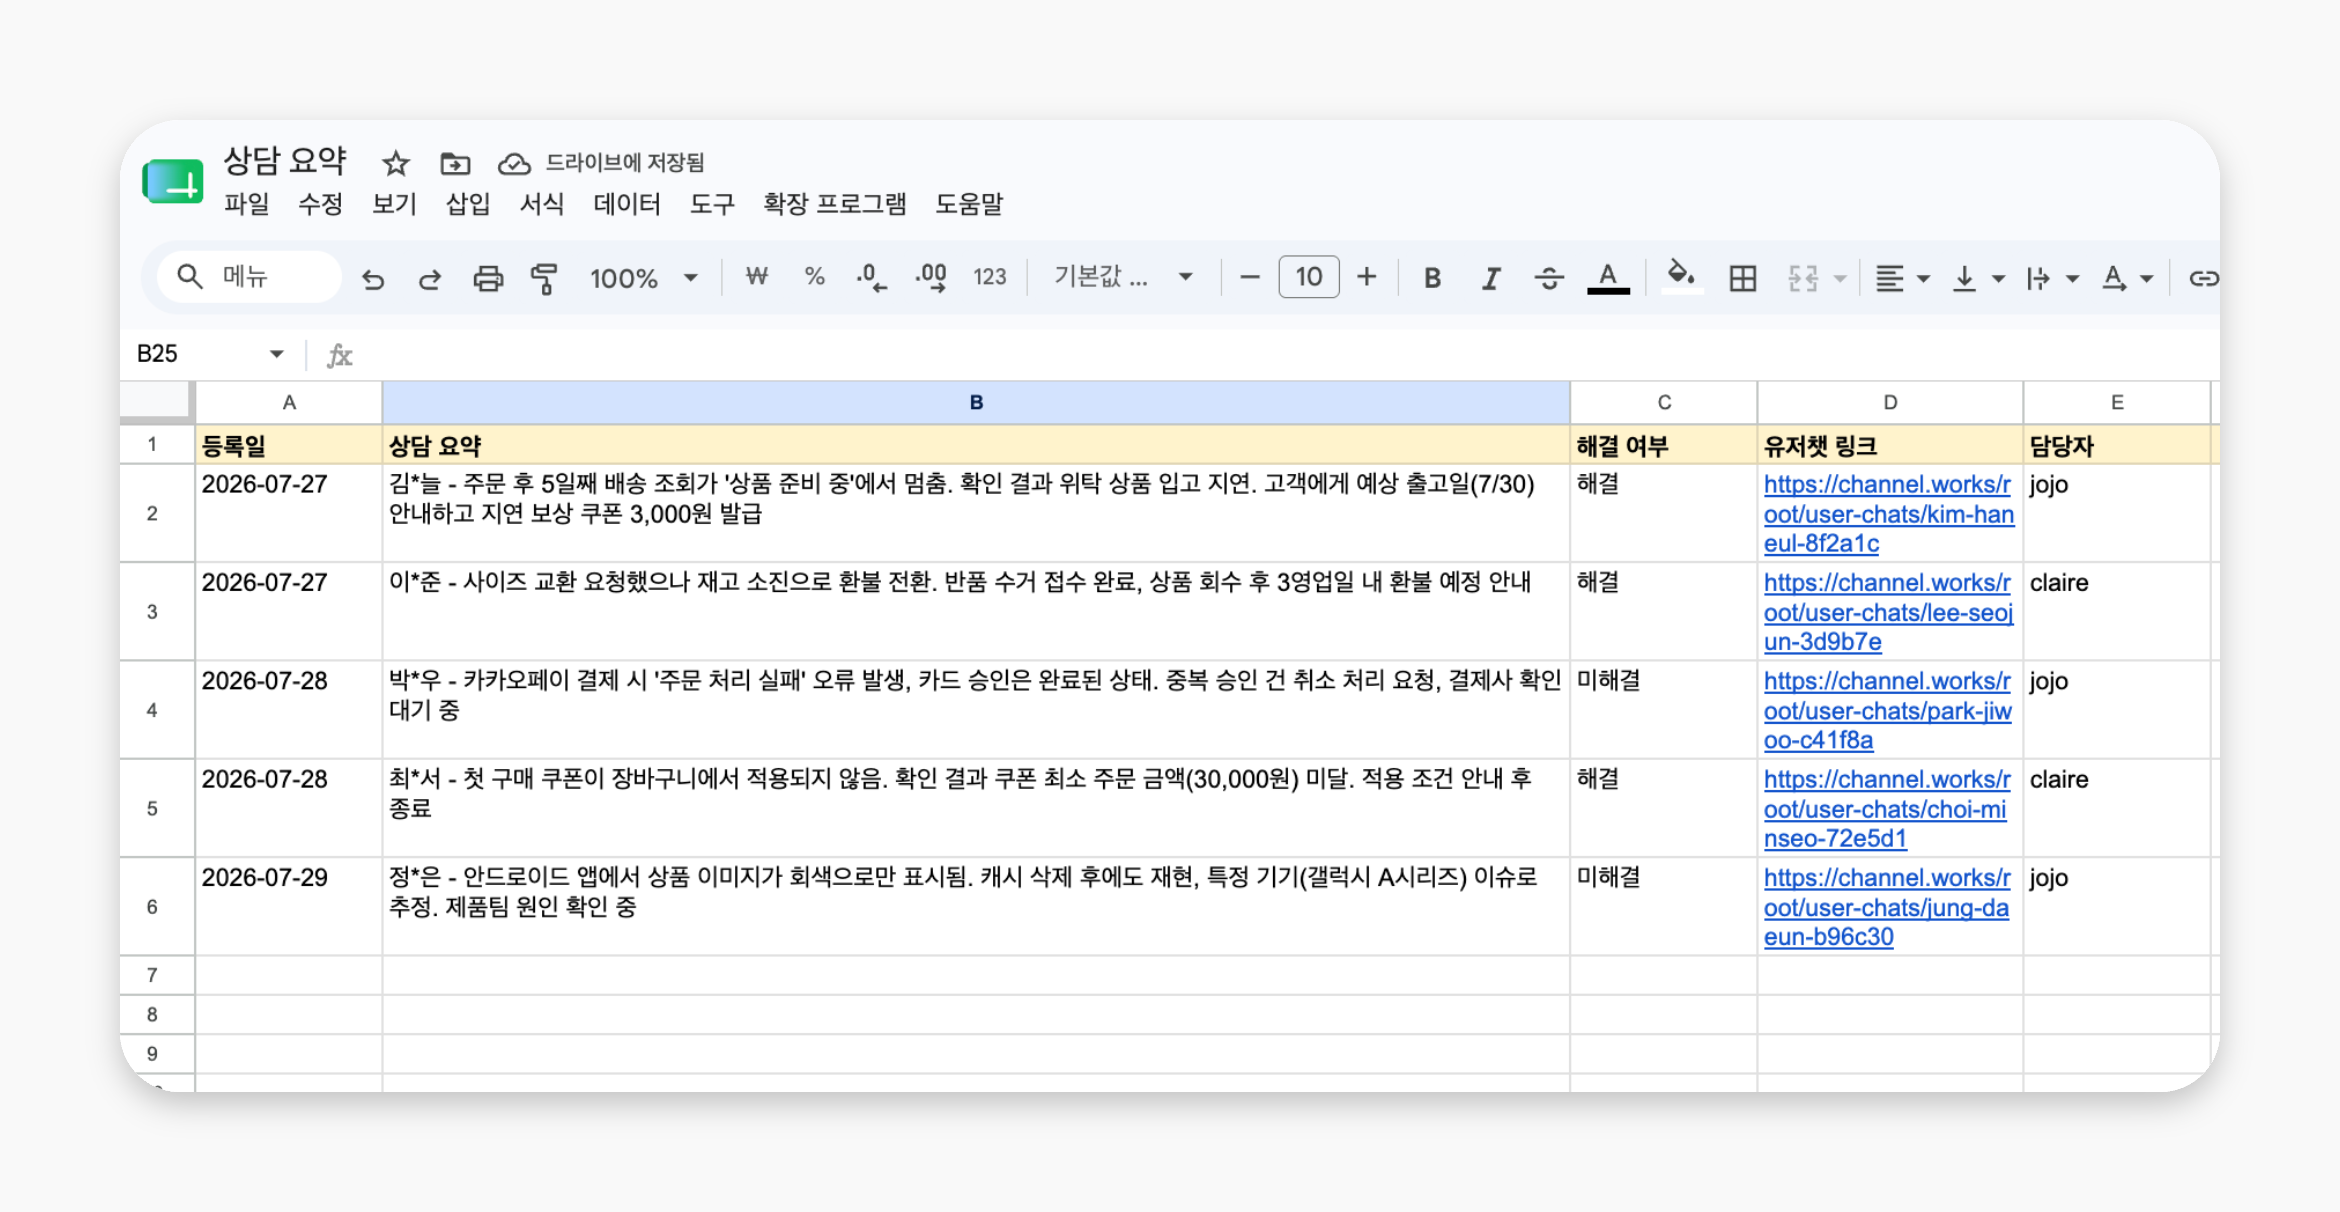Open the kim-haneul user chat link
This screenshot has width=2340, height=1212.
click(1889, 514)
